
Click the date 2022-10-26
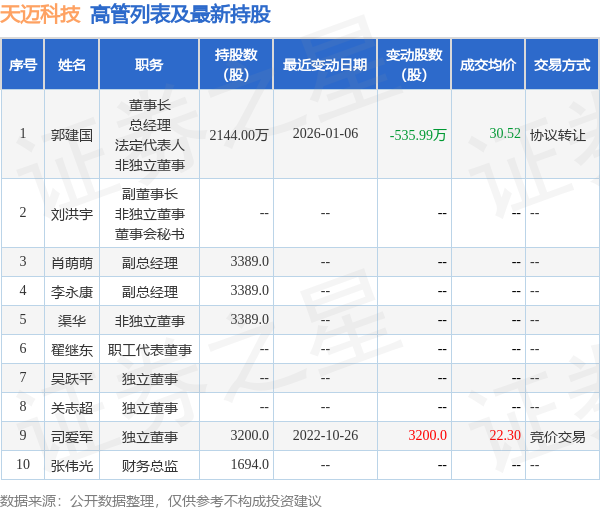click(x=325, y=435)
